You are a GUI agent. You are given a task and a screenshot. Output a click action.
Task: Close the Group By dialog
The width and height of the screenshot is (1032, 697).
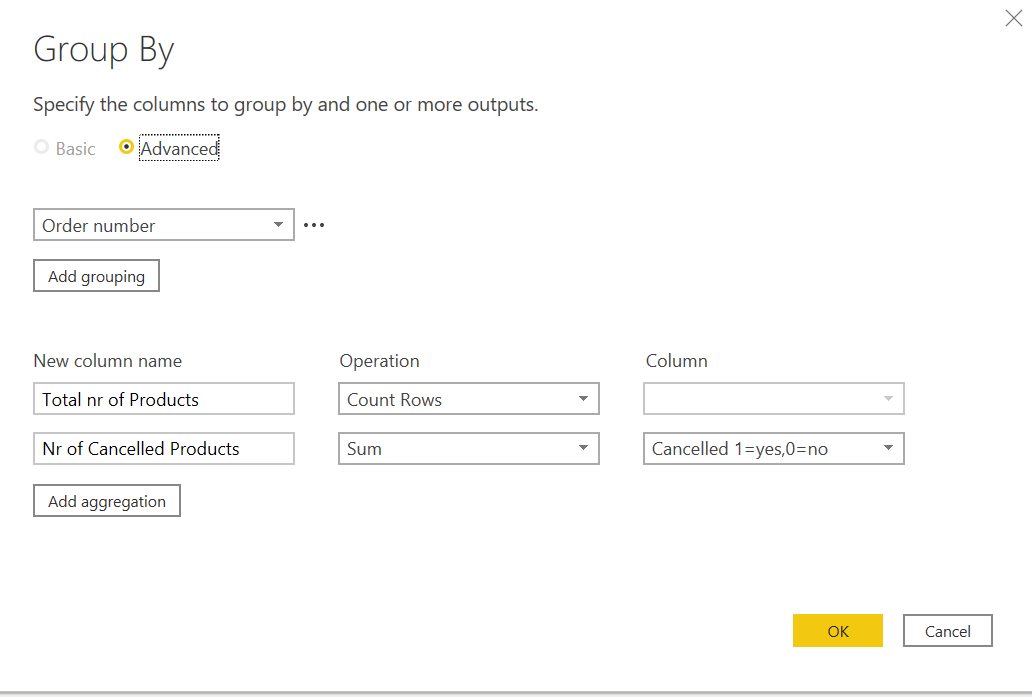(x=1014, y=18)
